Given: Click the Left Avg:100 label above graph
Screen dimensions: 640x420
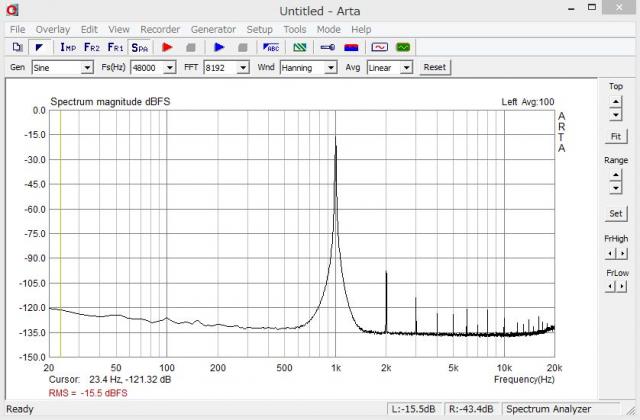Looking at the screenshot, I should (528, 102).
